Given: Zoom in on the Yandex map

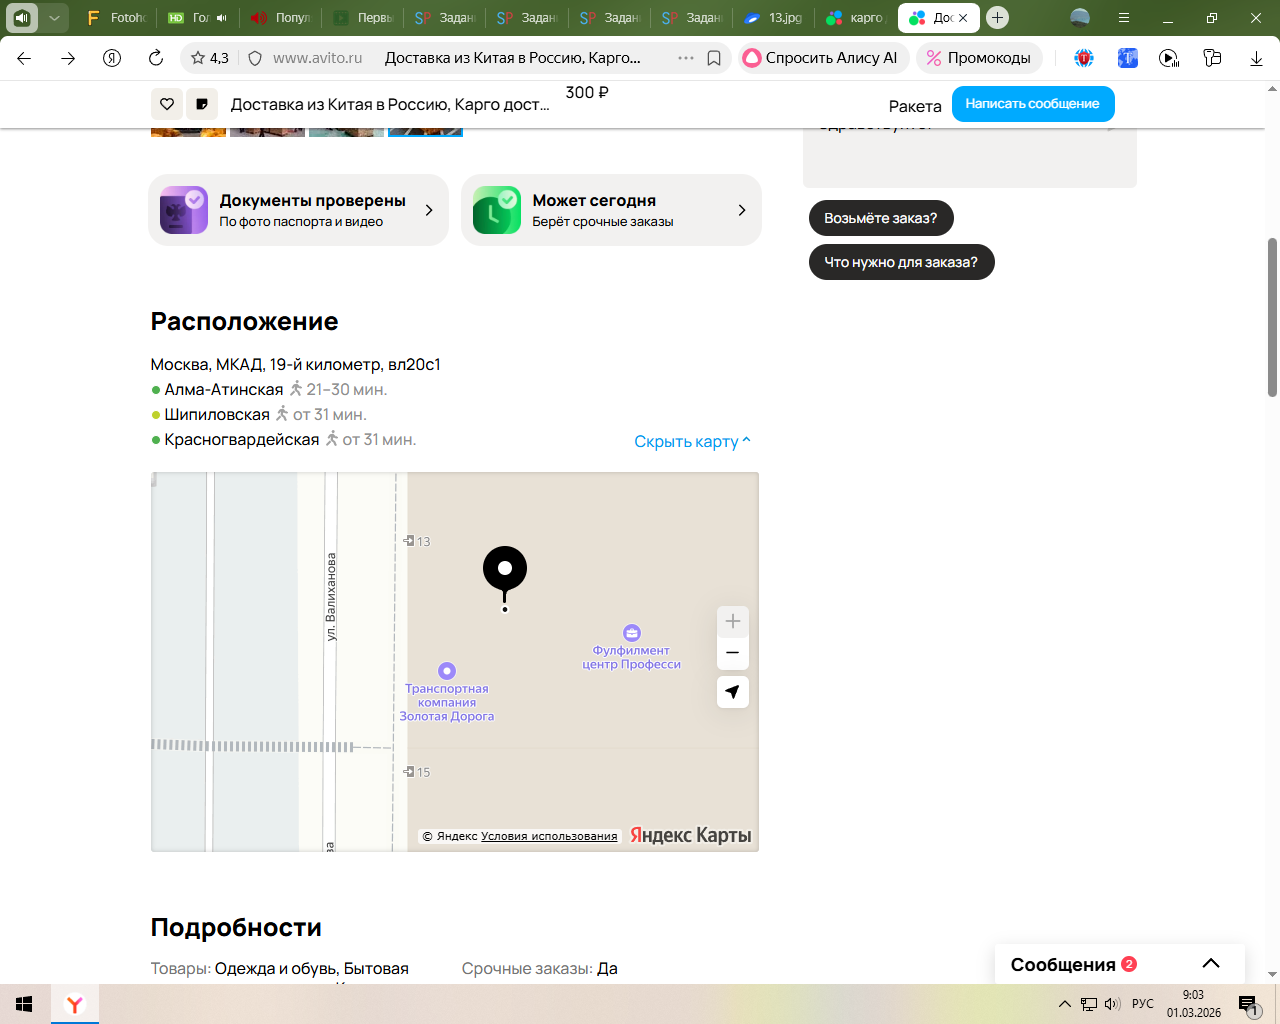Looking at the screenshot, I should point(732,621).
